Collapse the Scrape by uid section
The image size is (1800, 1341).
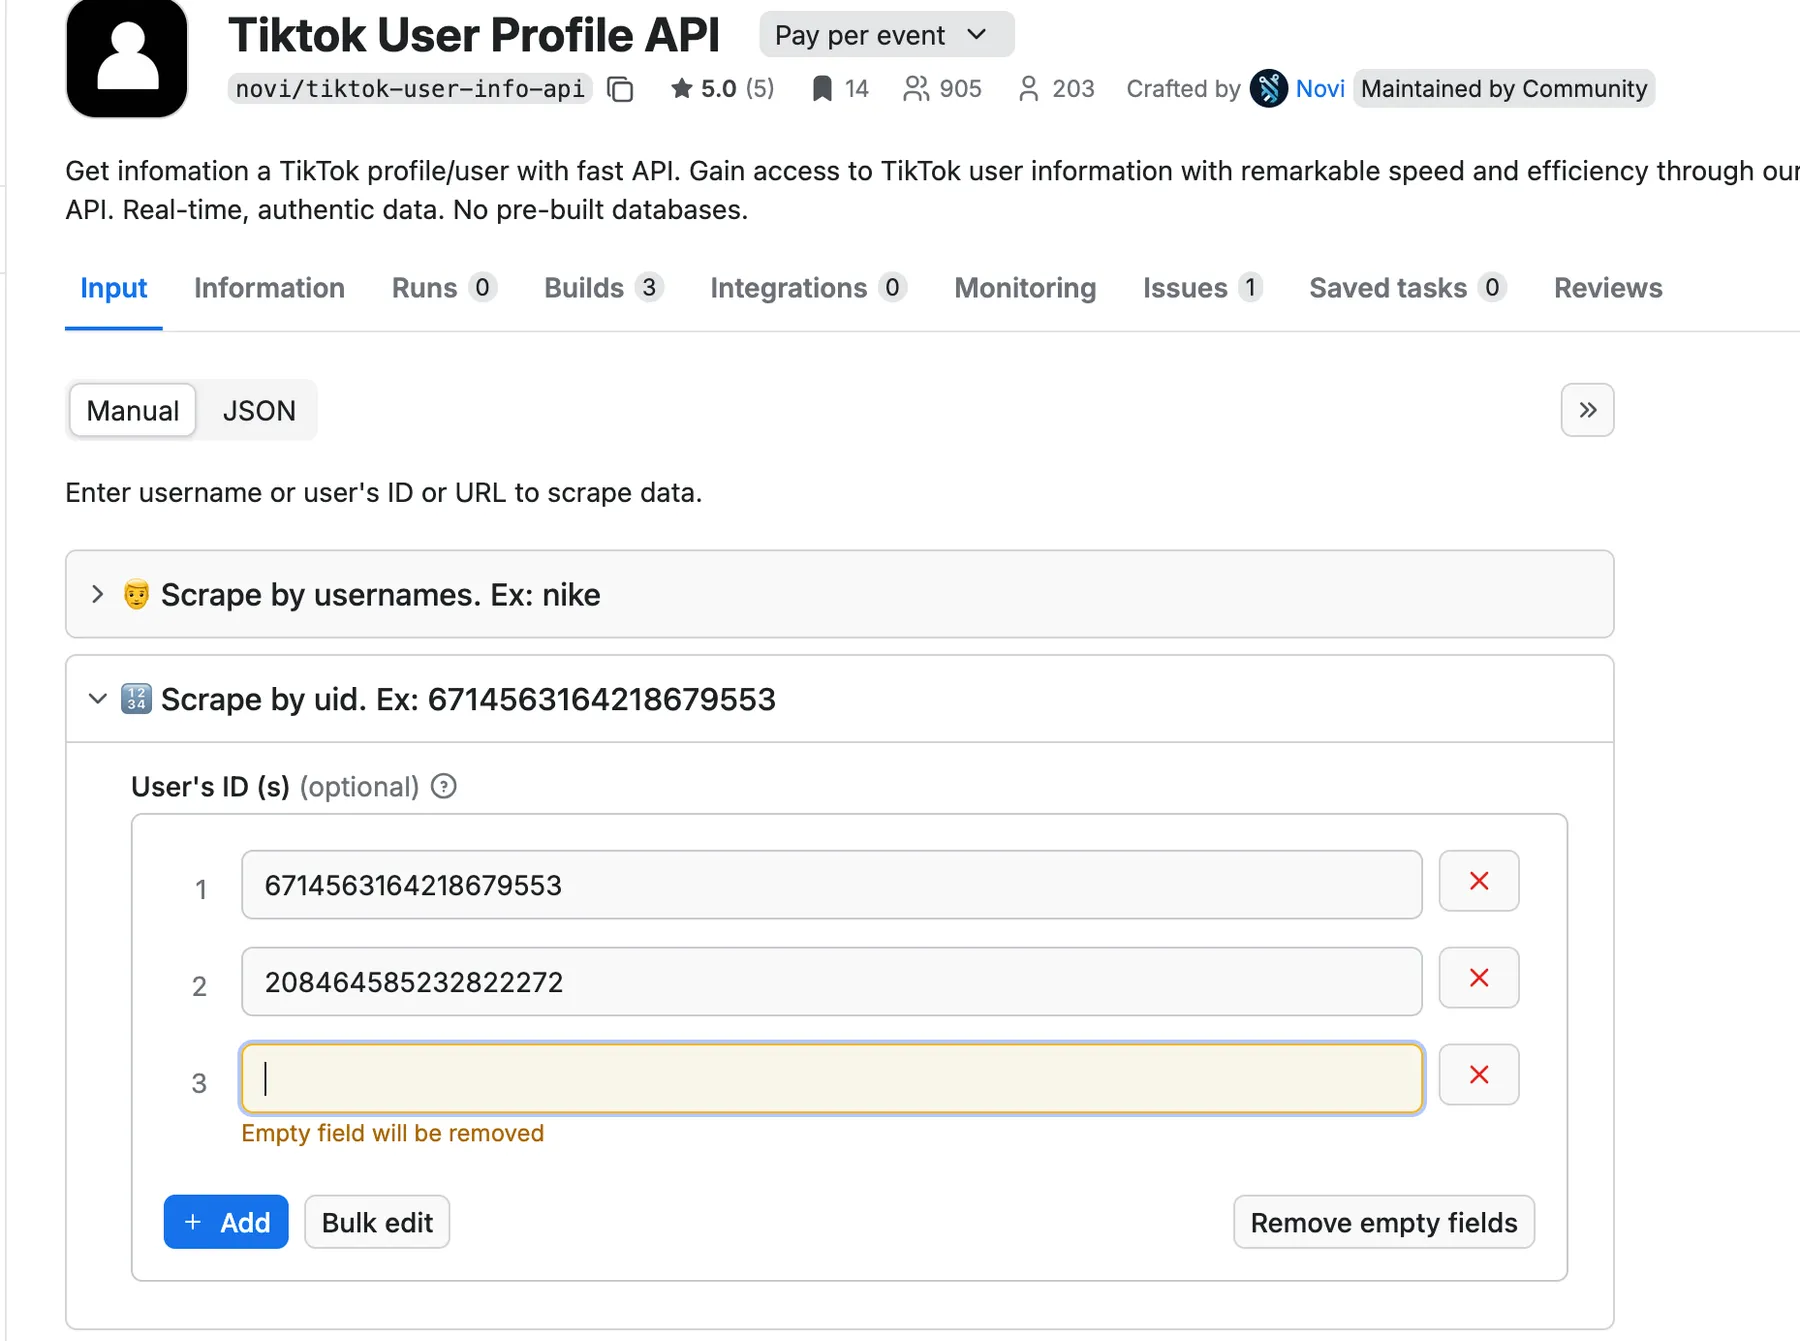coord(98,699)
